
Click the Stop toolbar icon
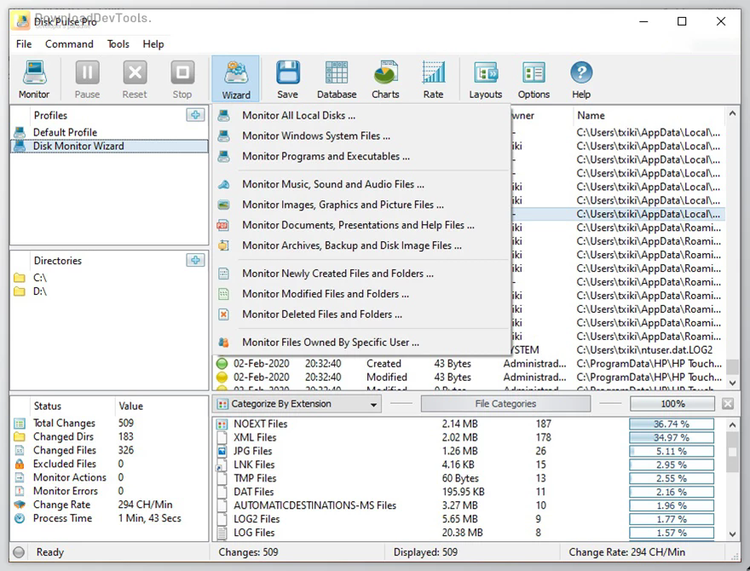pos(182,79)
